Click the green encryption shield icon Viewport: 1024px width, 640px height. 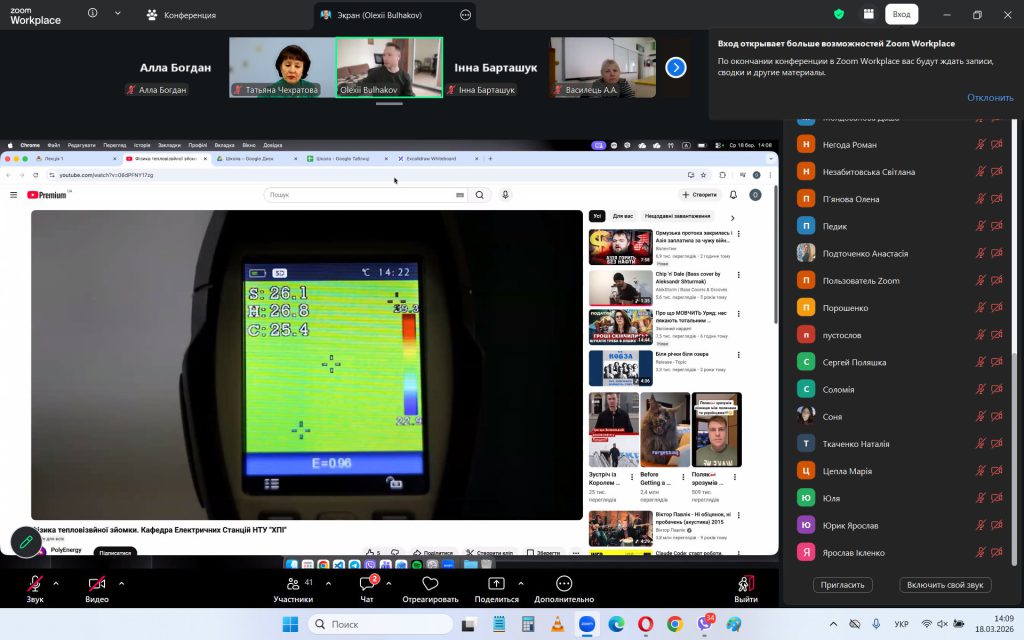point(839,14)
